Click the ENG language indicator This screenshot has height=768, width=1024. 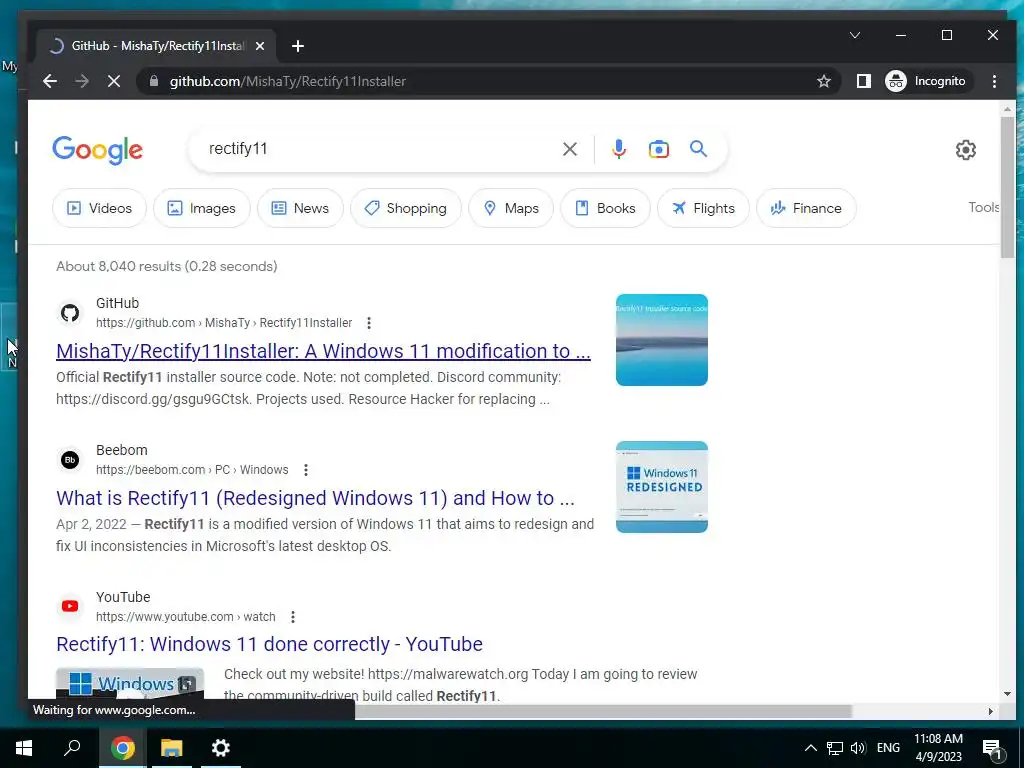click(888, 748)
